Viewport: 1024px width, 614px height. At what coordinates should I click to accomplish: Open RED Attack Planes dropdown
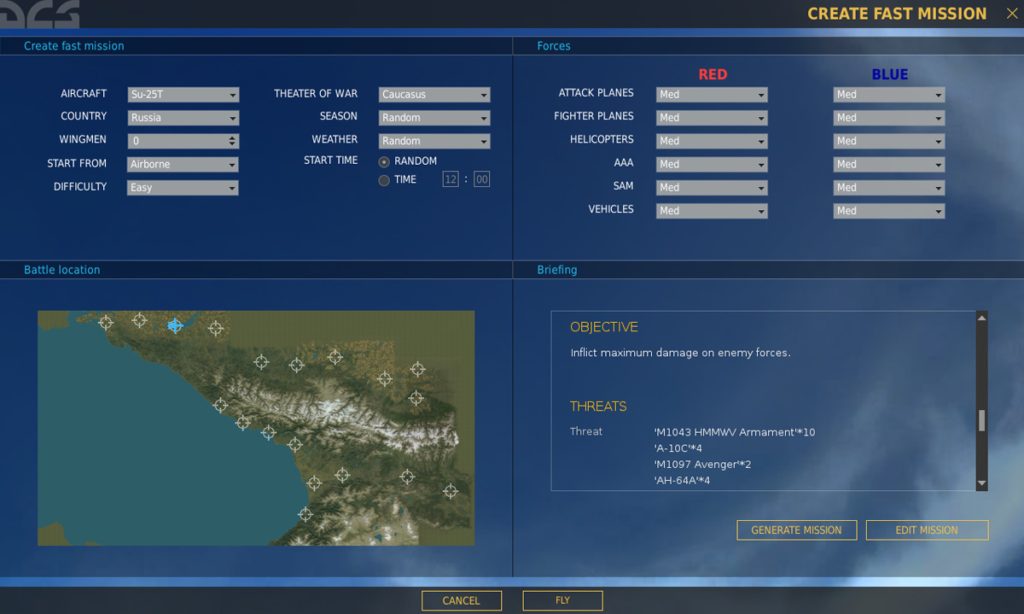point(712,95)
